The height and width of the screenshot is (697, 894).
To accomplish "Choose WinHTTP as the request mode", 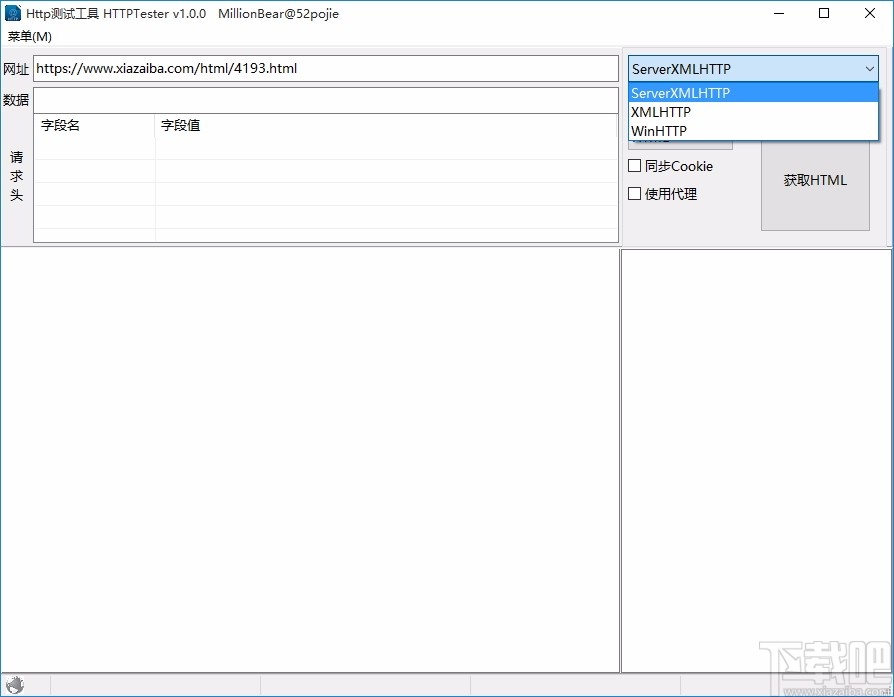I will click(x=658, y=131).
